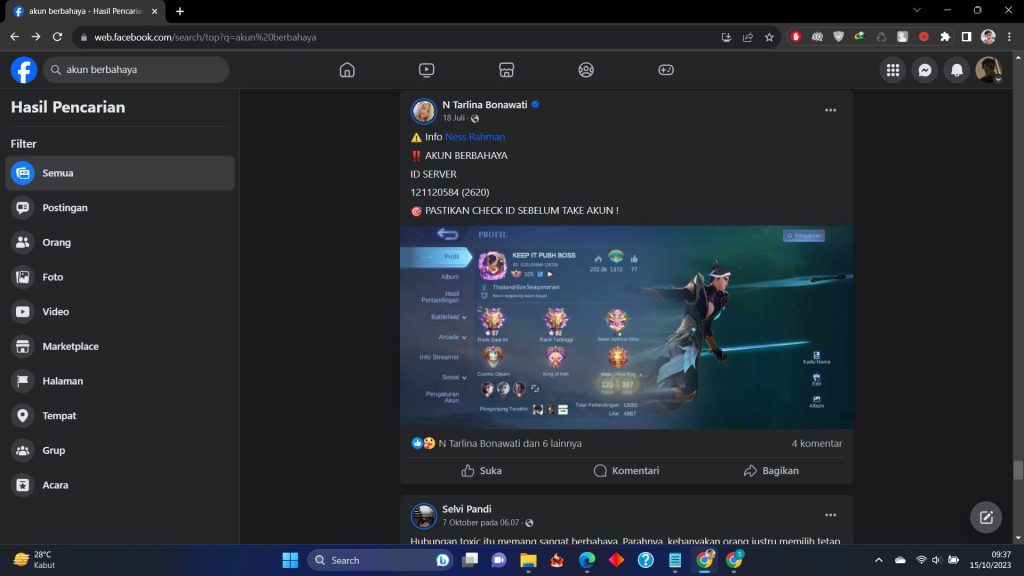Click the Komentari button

[x=626, y=471]
